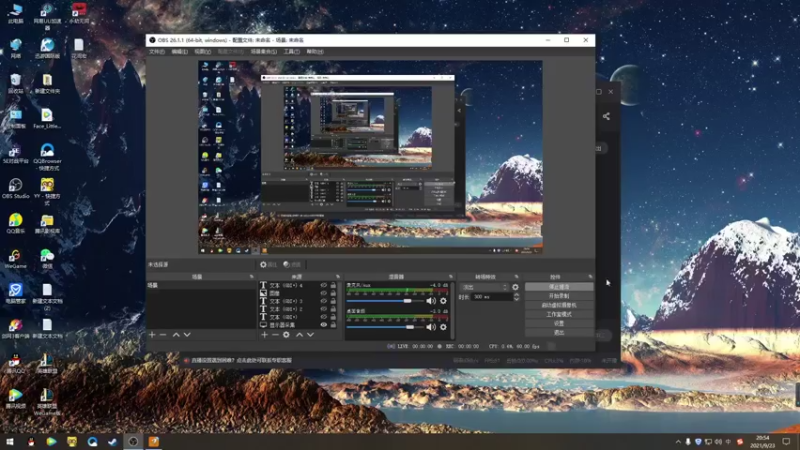
Task: Open Settings from the controls panel
Action: point(559,323)
